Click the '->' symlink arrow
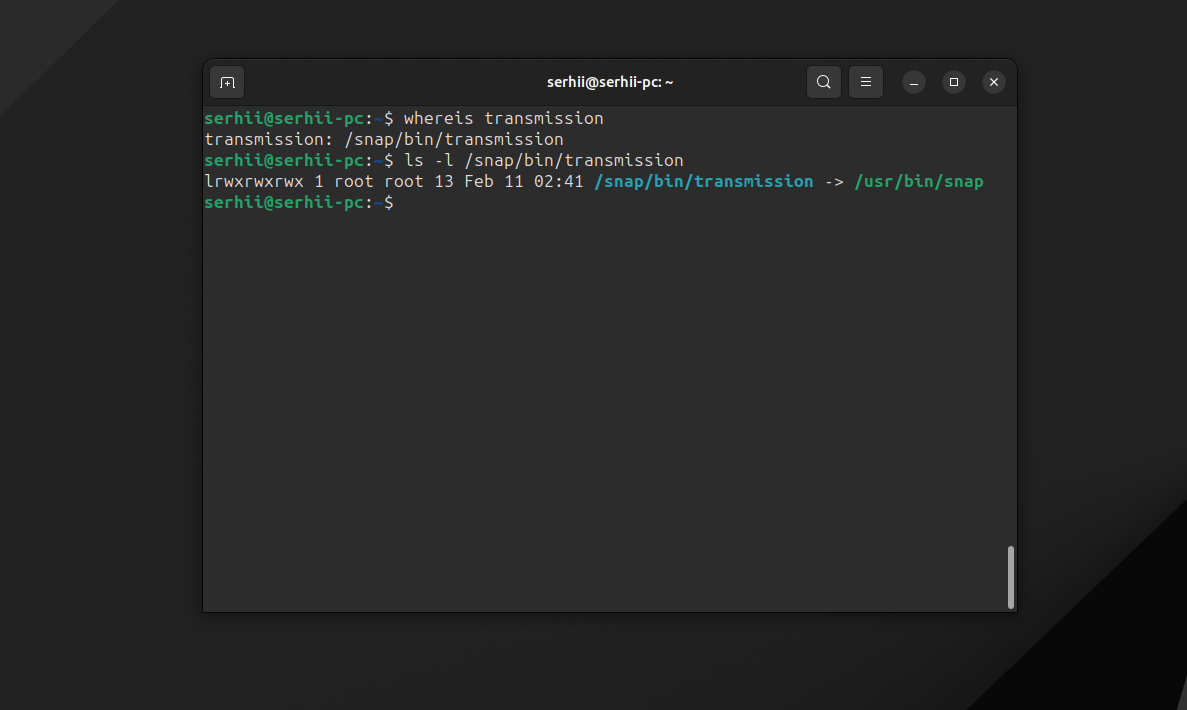 [x=833, y=182]
